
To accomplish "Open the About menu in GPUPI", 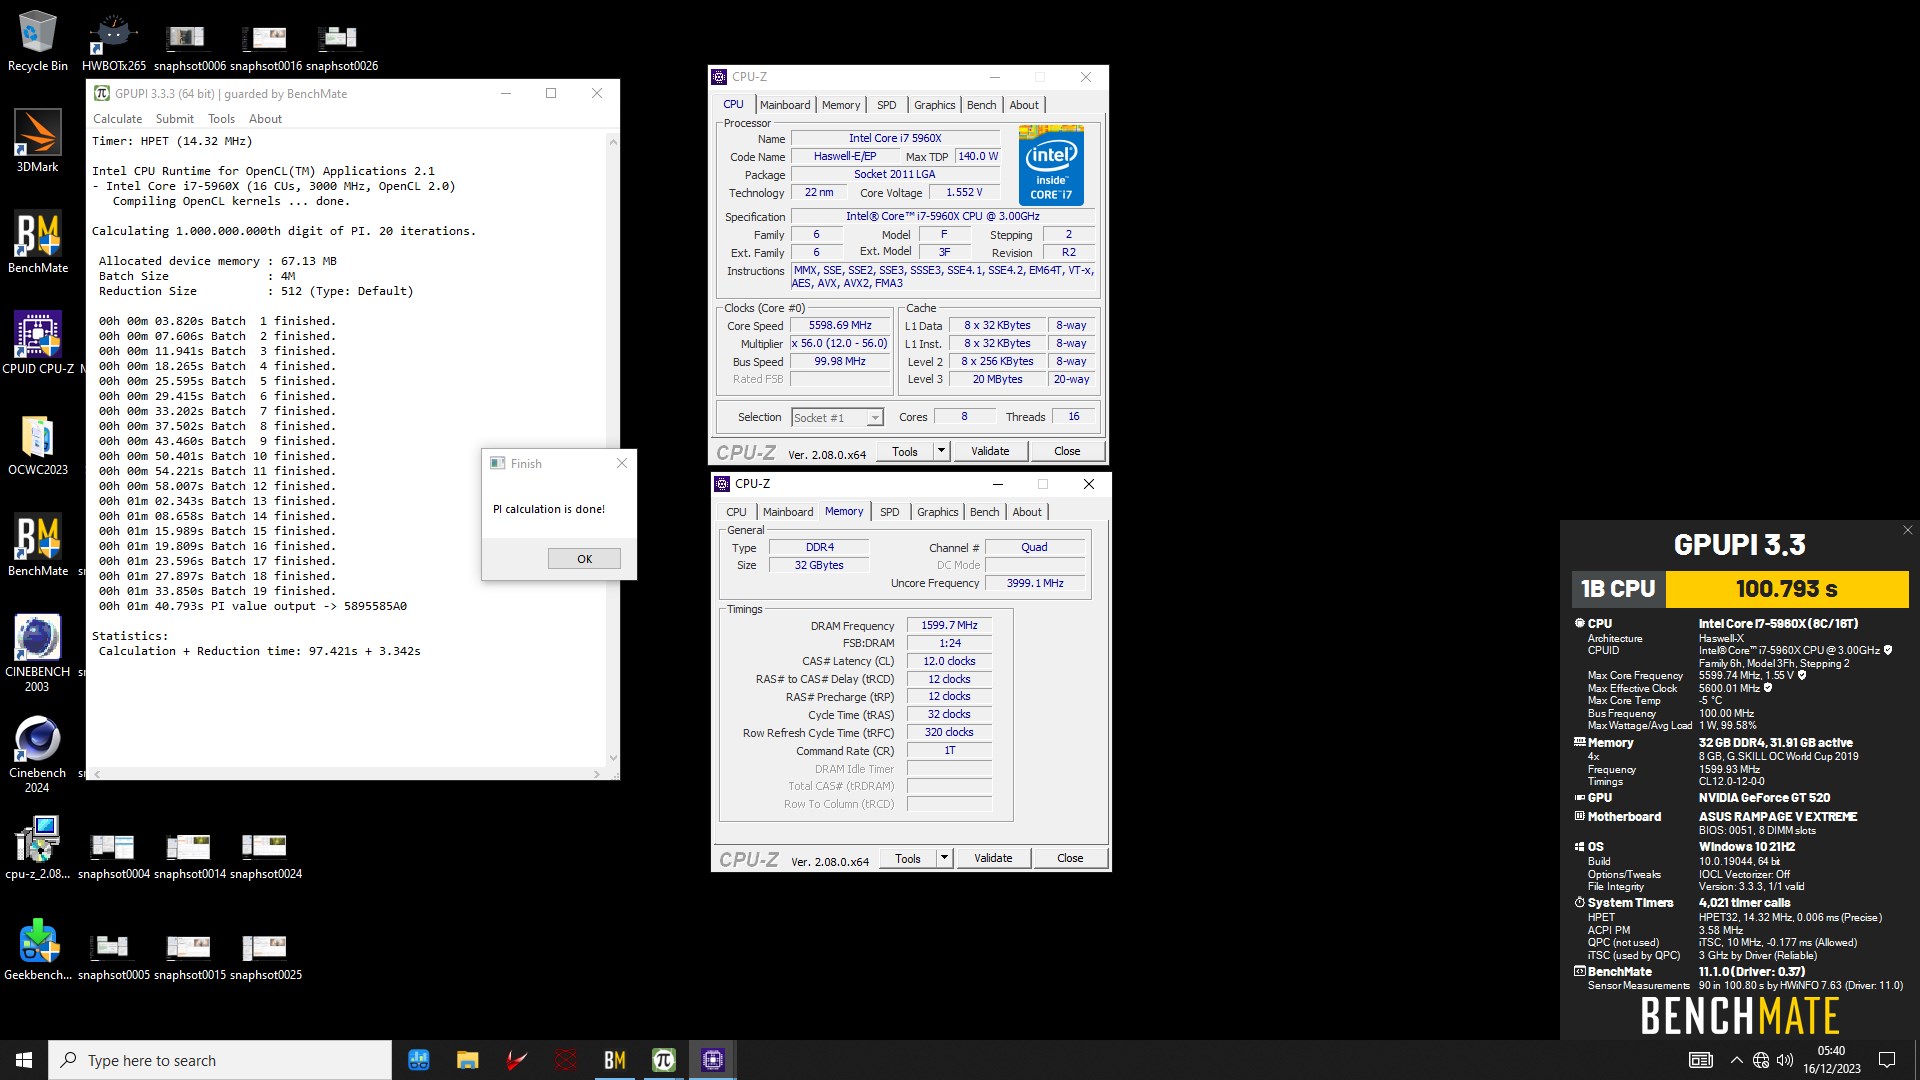I will coord(265,119).
